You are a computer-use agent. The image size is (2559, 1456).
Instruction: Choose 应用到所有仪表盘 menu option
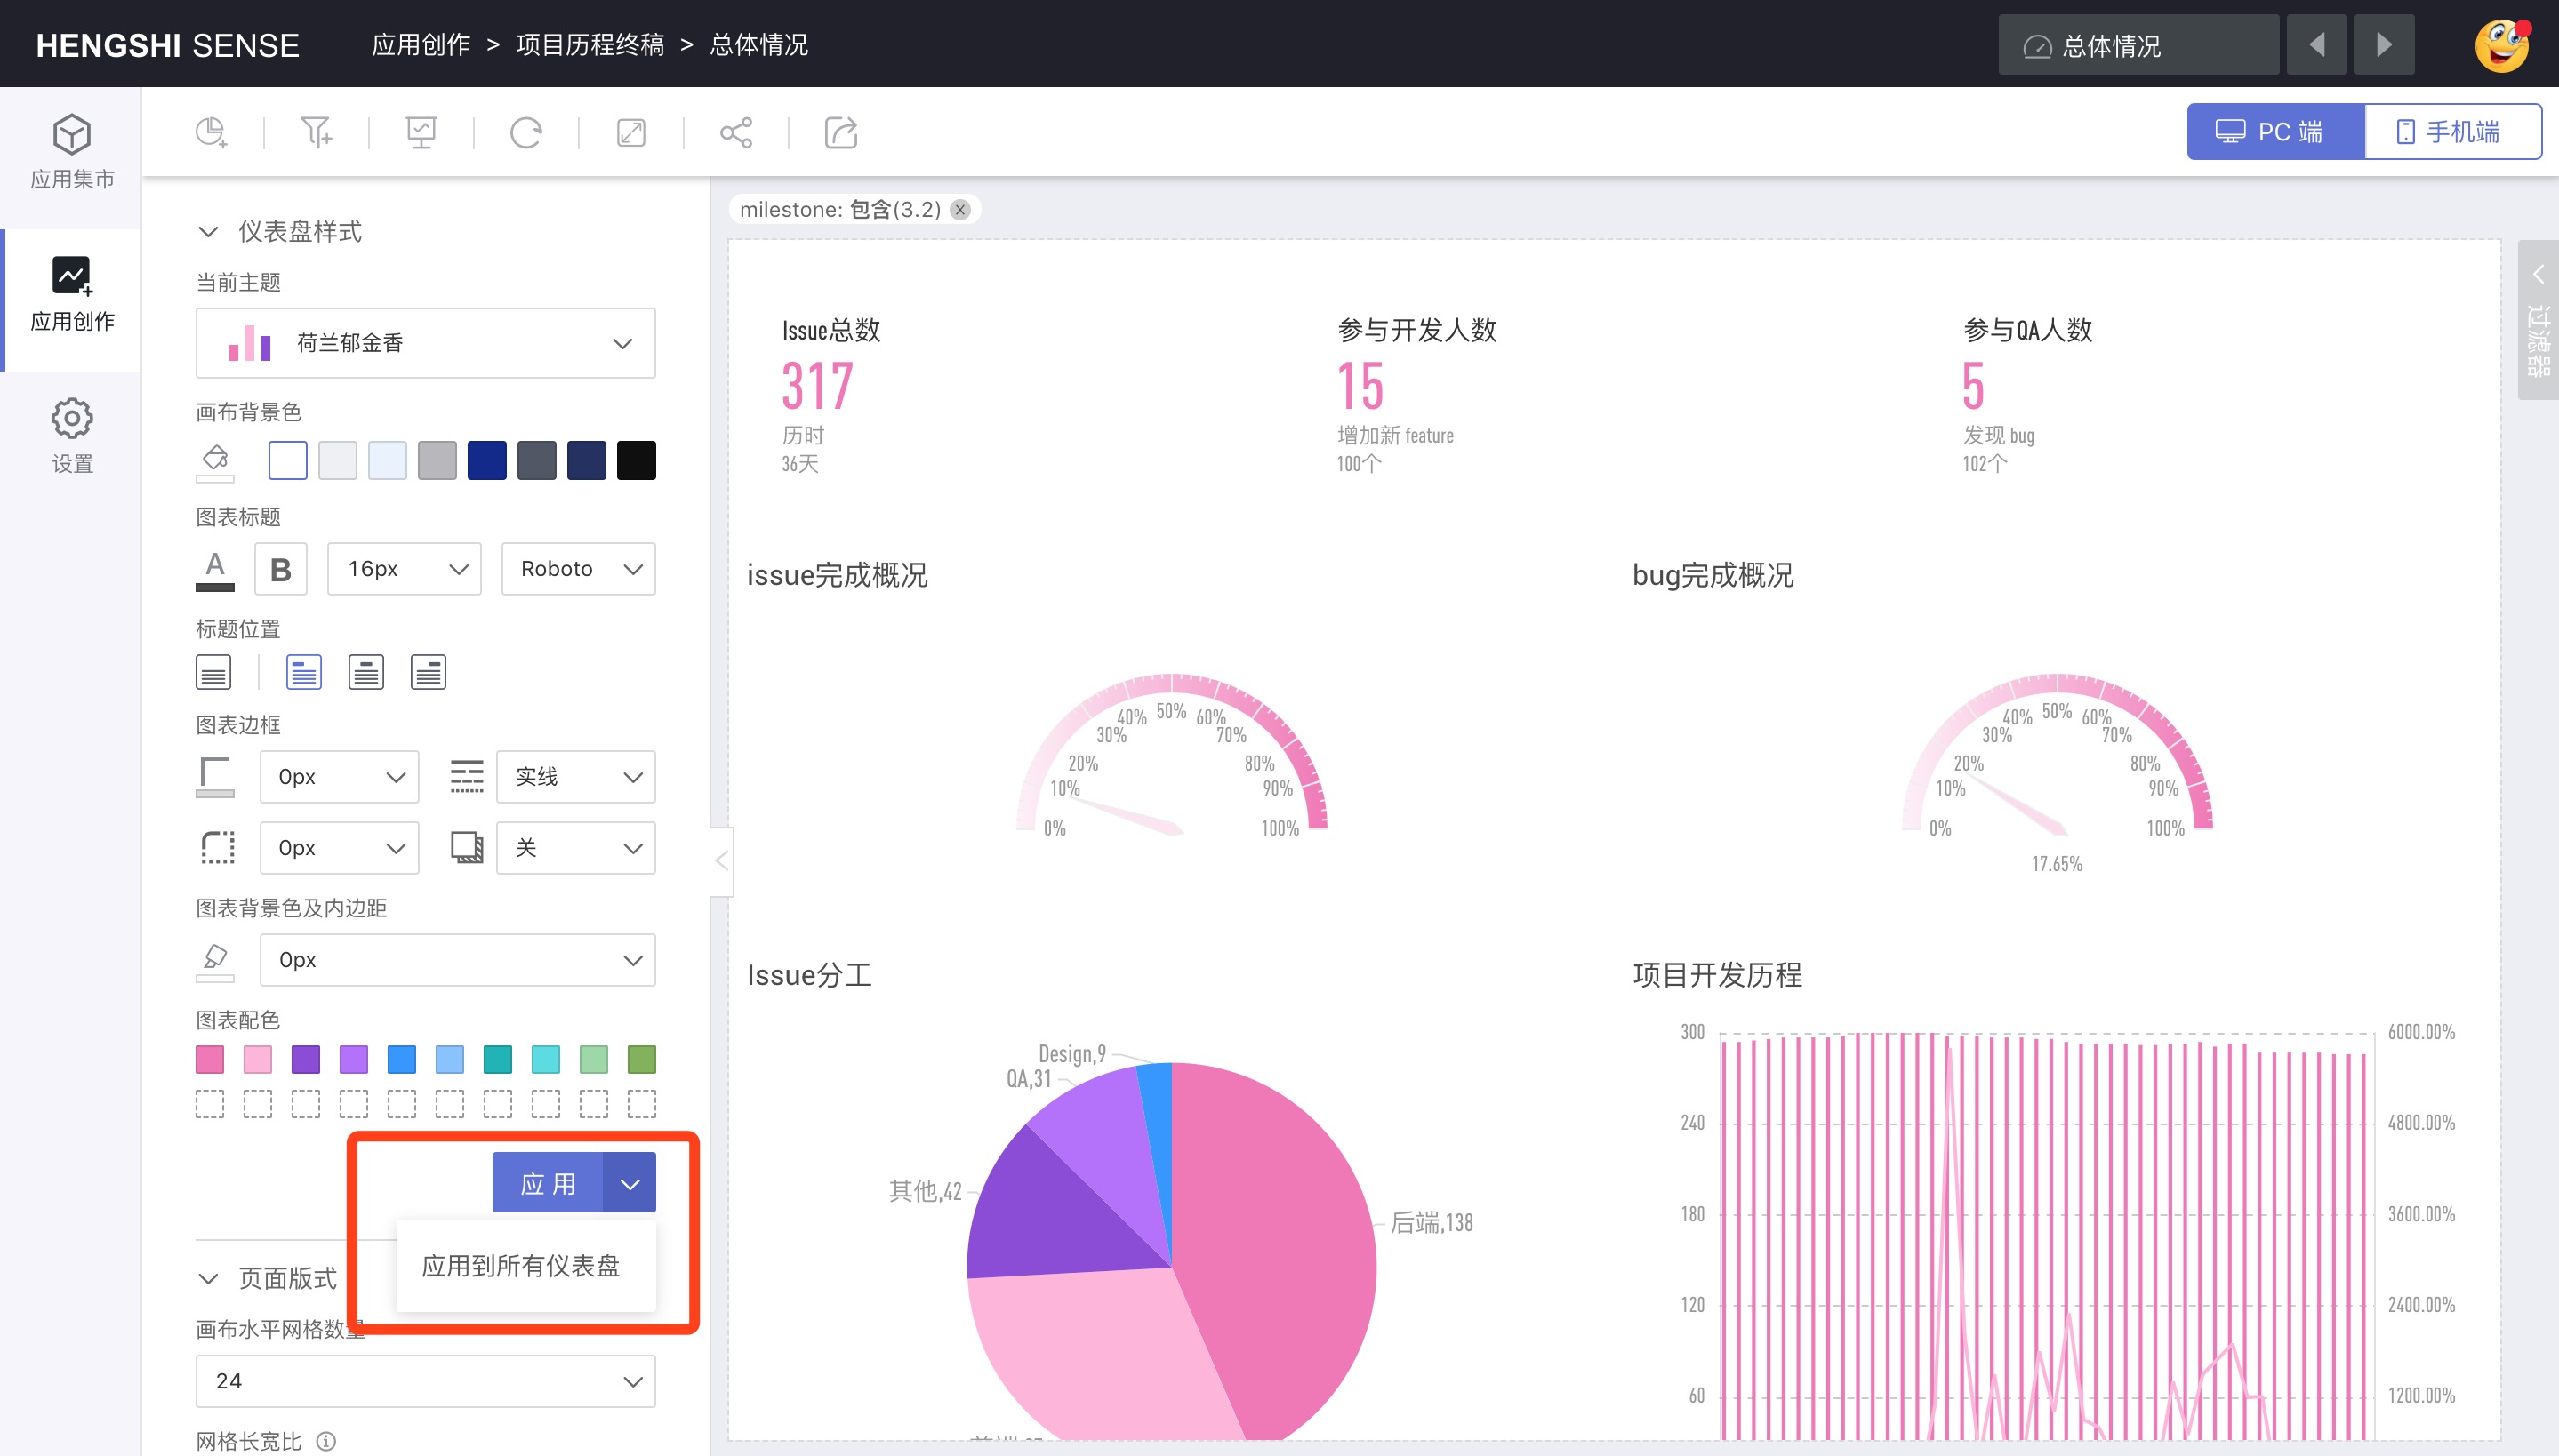tap(525, 1266)
